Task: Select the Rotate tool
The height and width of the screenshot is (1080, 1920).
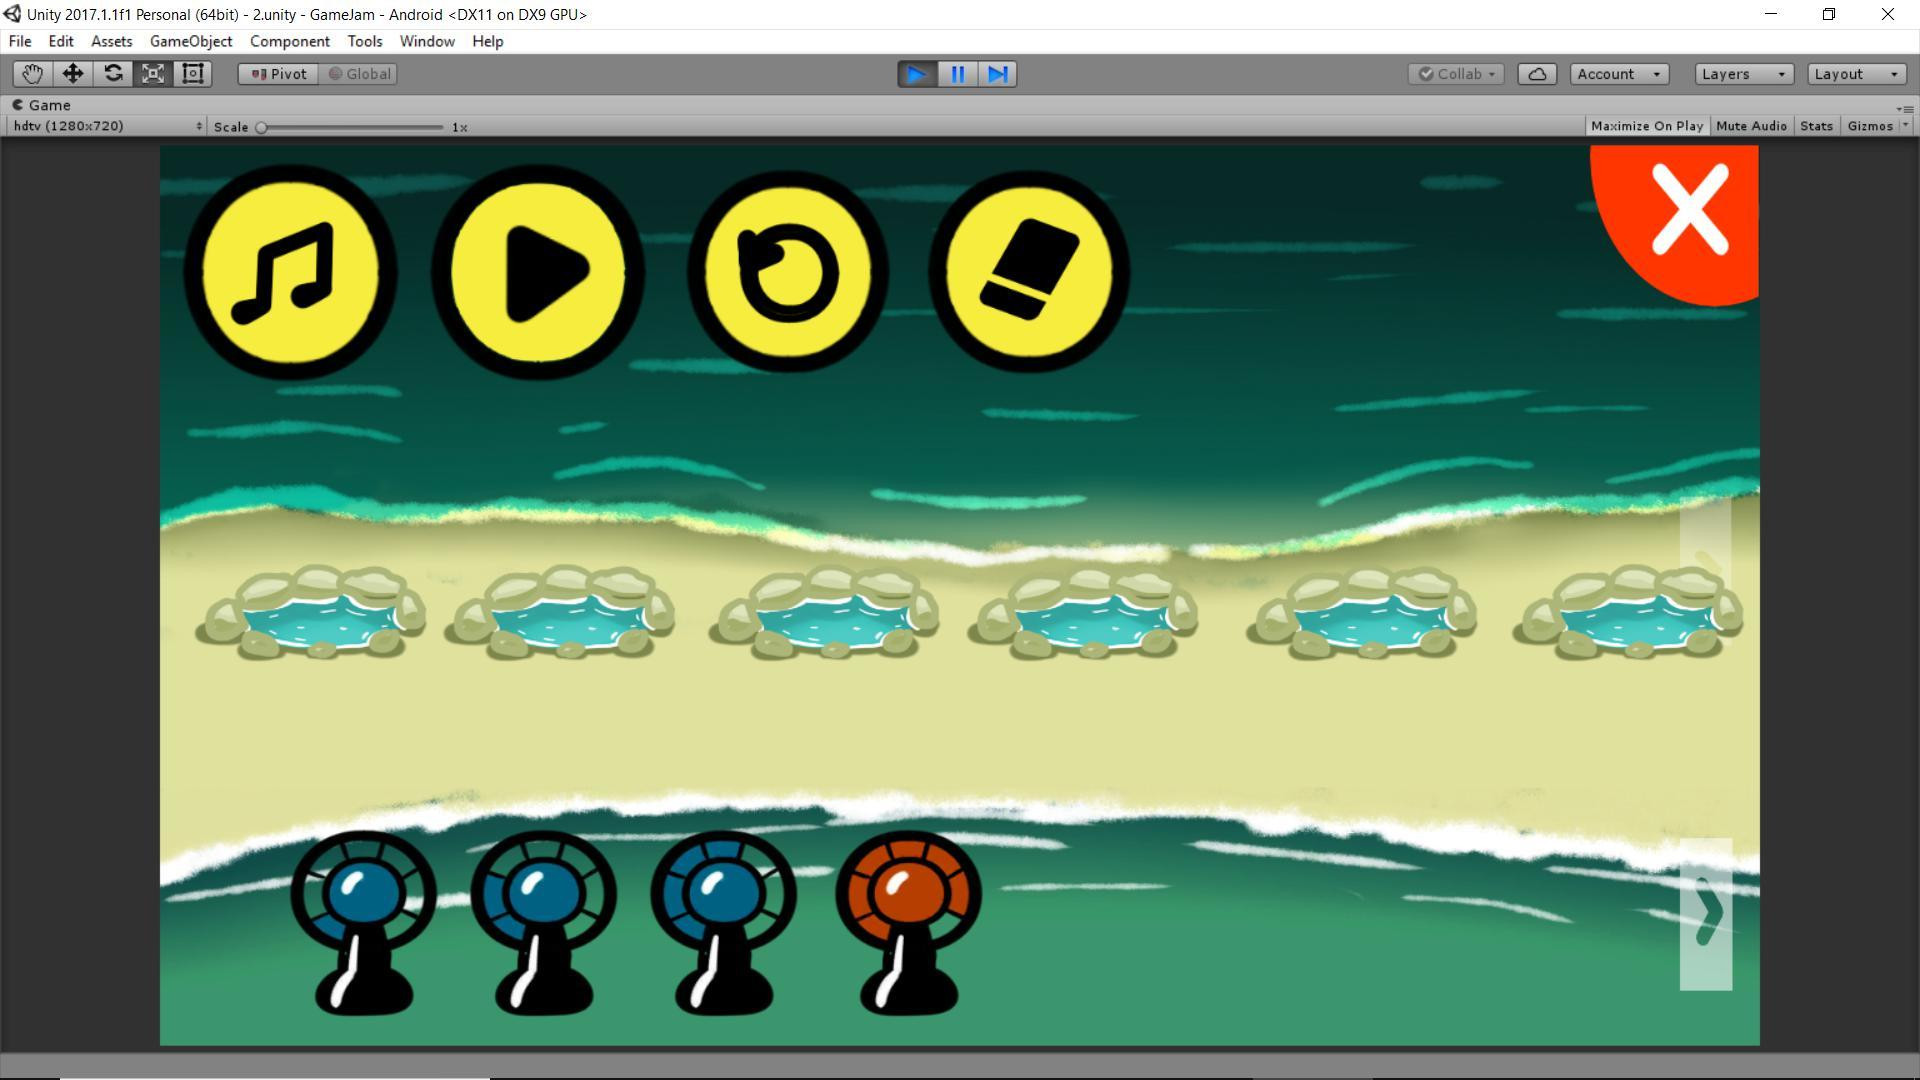Action: [x=113, y=74]
